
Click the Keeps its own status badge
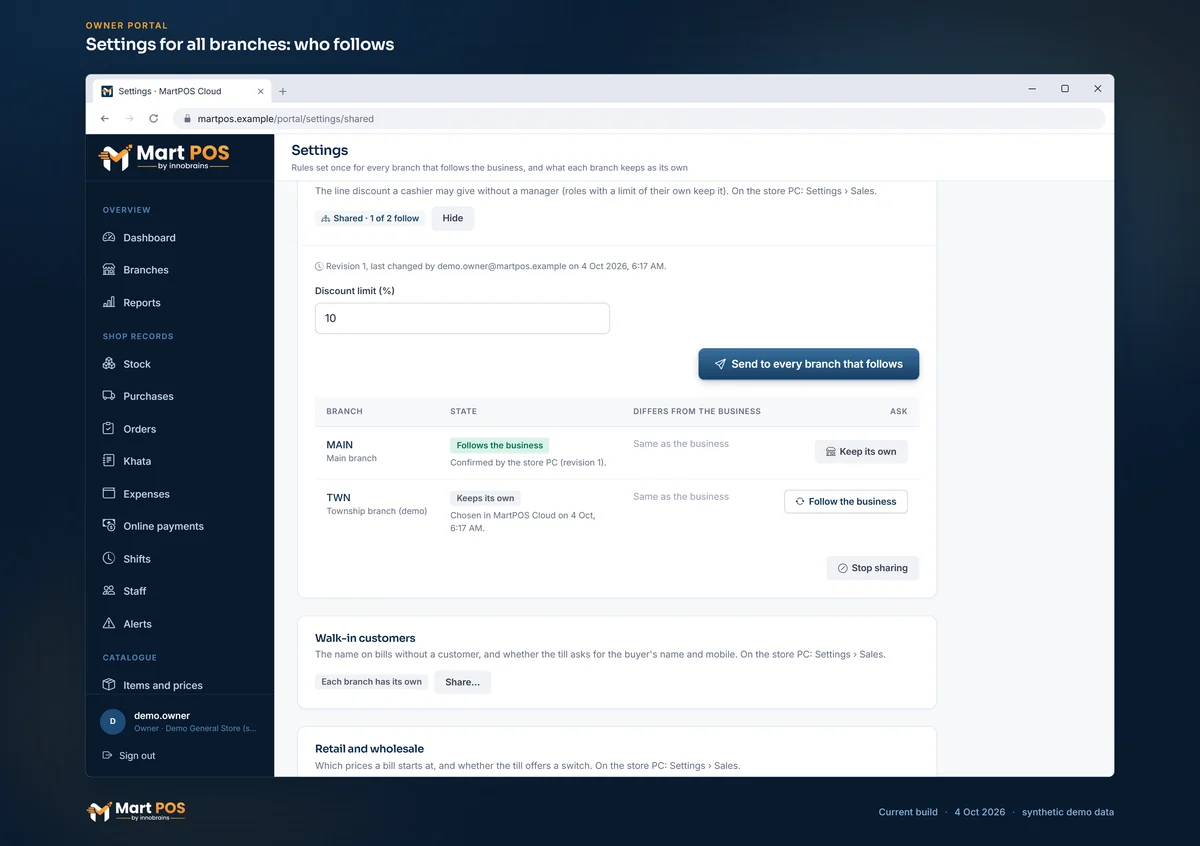pos(485,498)
